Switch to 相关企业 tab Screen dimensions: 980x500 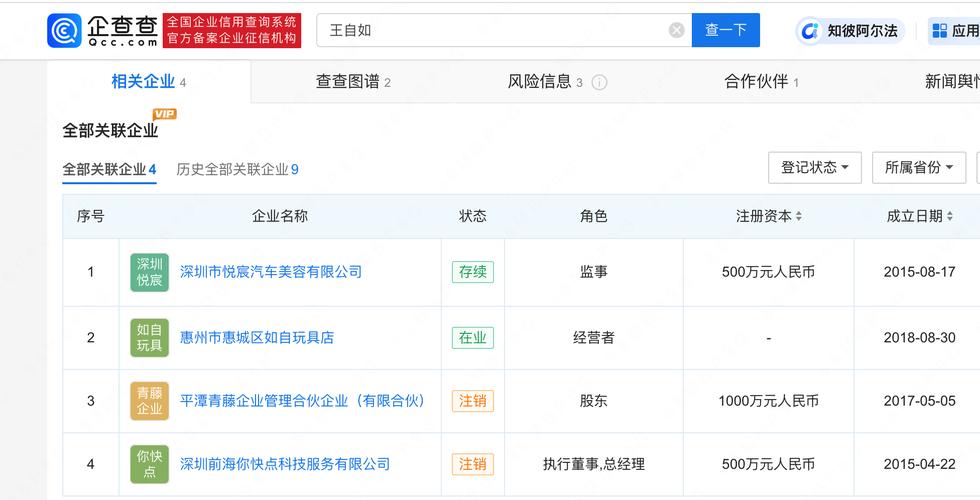tap(149, 82)
